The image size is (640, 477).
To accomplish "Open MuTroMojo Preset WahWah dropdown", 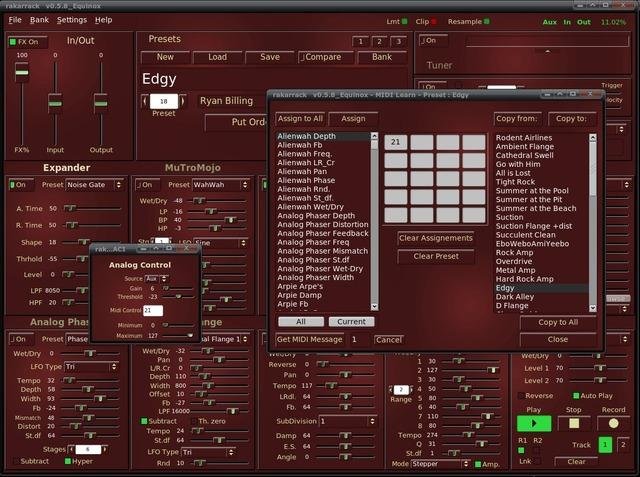I will pyautogui.click(x=220, y=185).
